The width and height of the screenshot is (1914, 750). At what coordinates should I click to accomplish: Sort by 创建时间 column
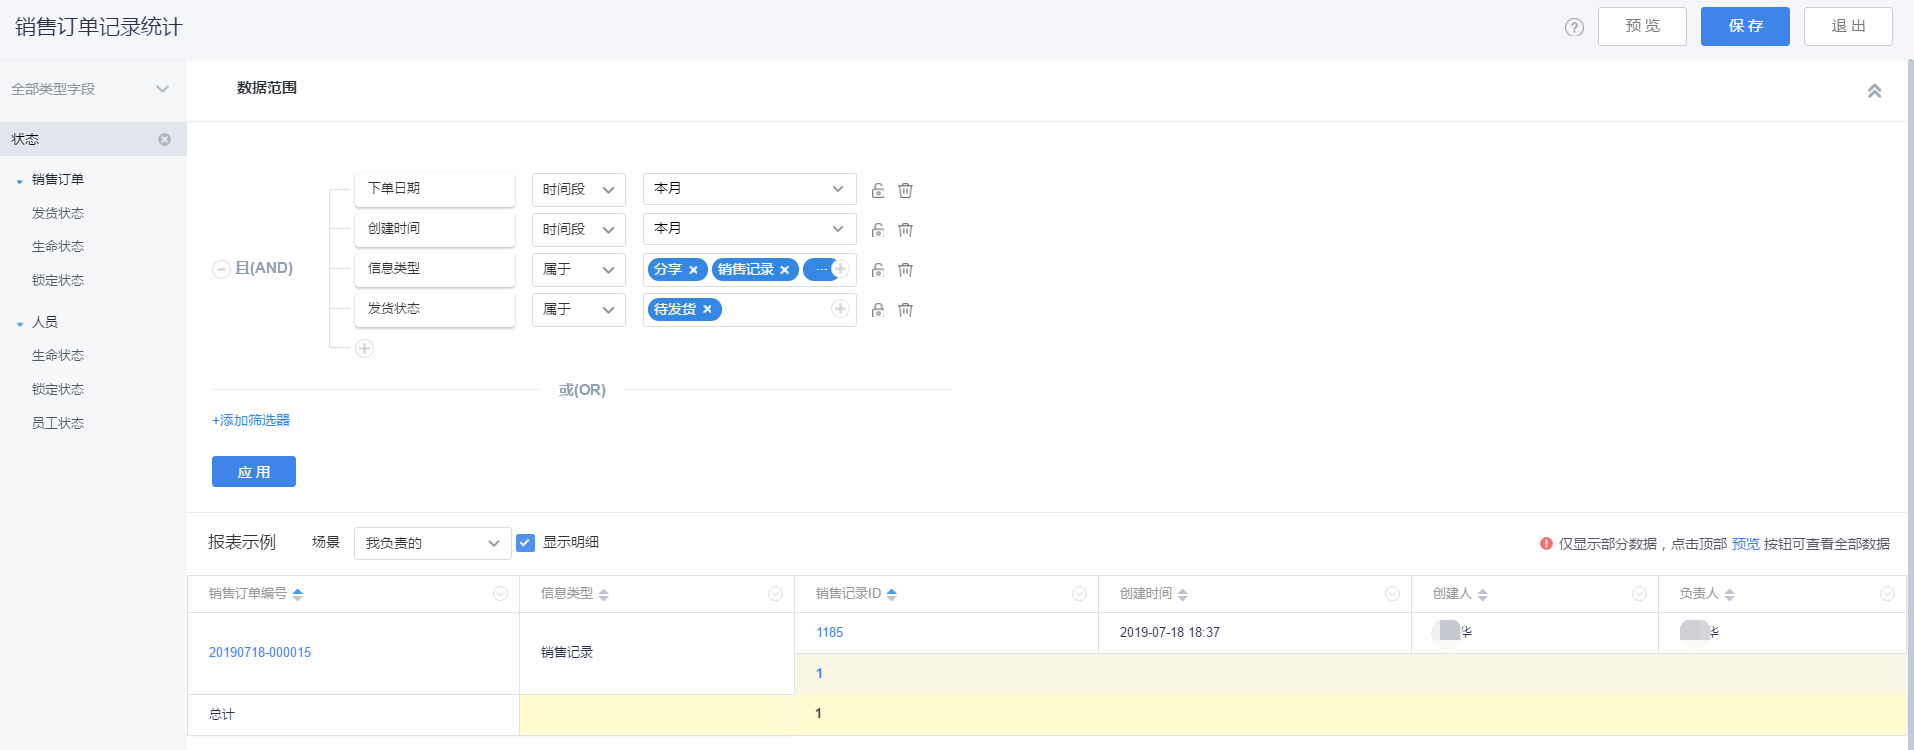[1182, 594]
